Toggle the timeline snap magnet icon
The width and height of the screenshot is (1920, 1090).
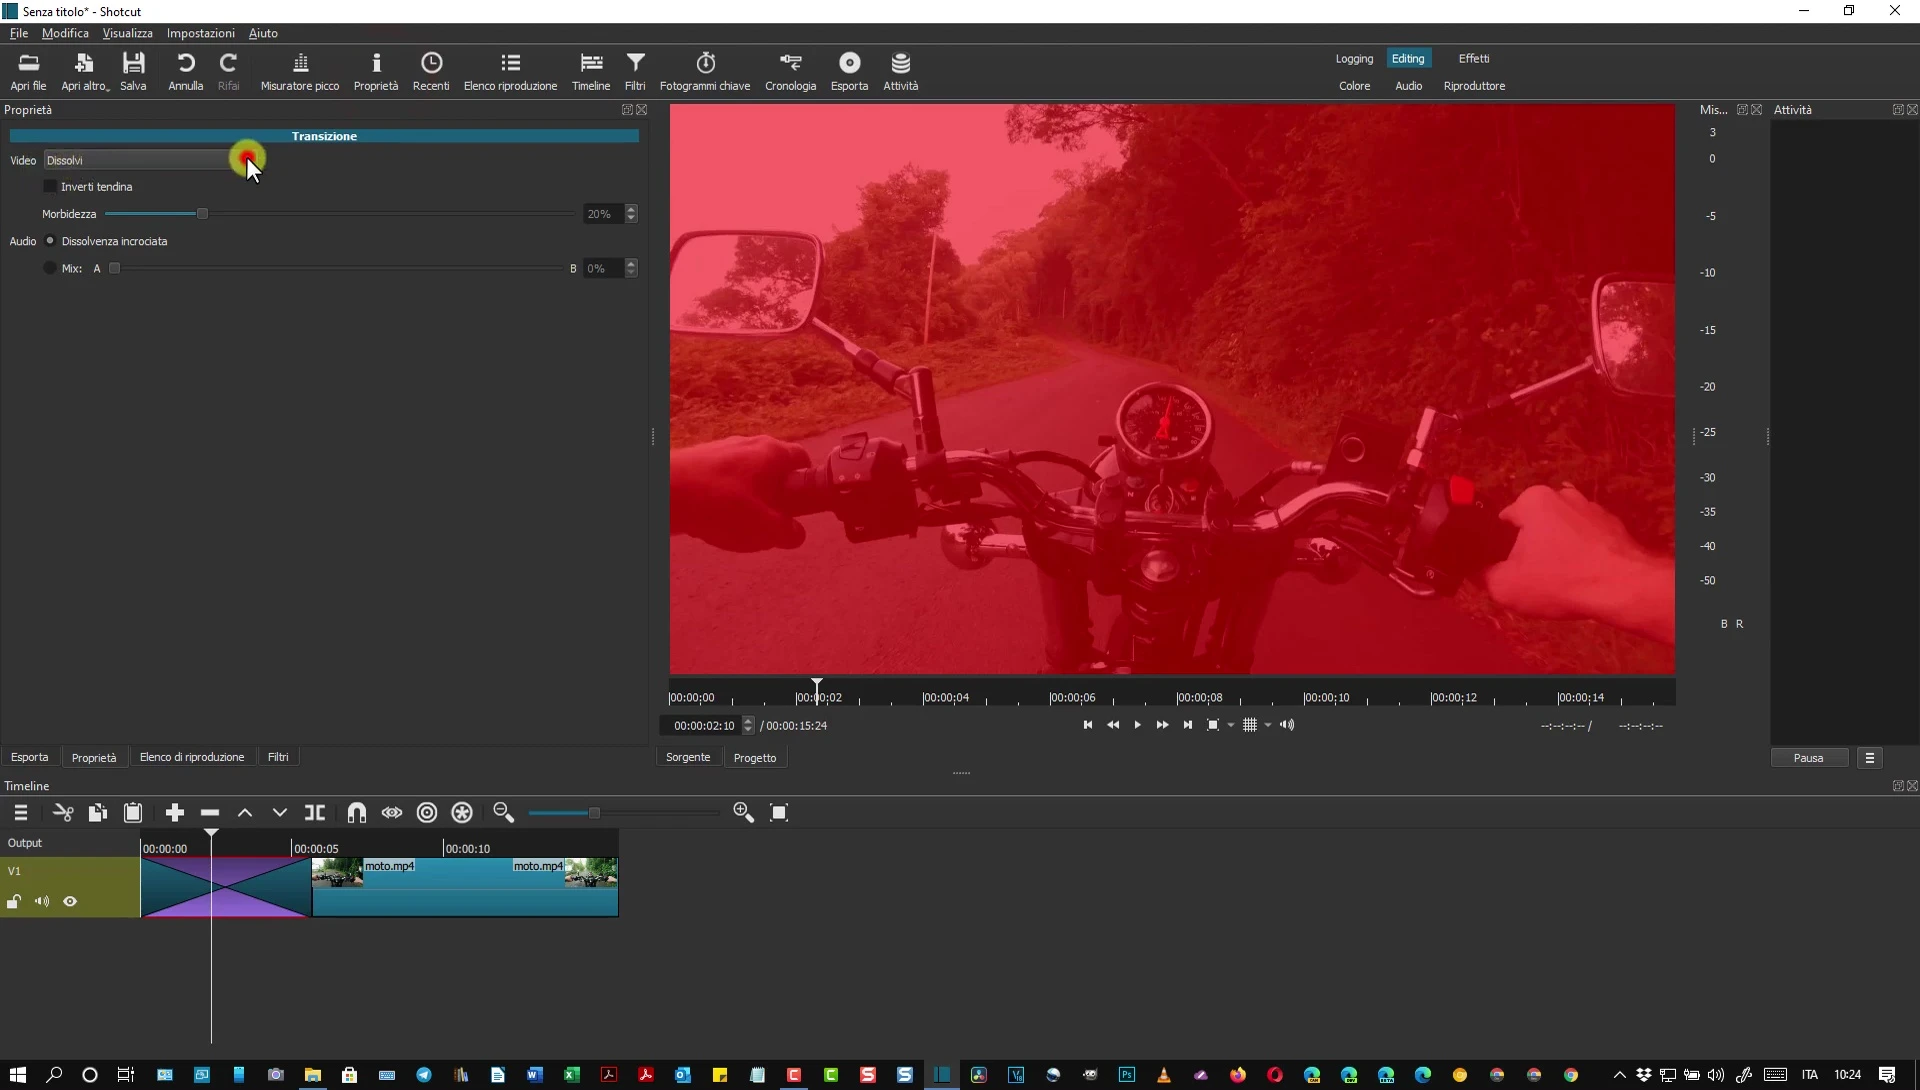pyautogui.click(x=356, y=813)
